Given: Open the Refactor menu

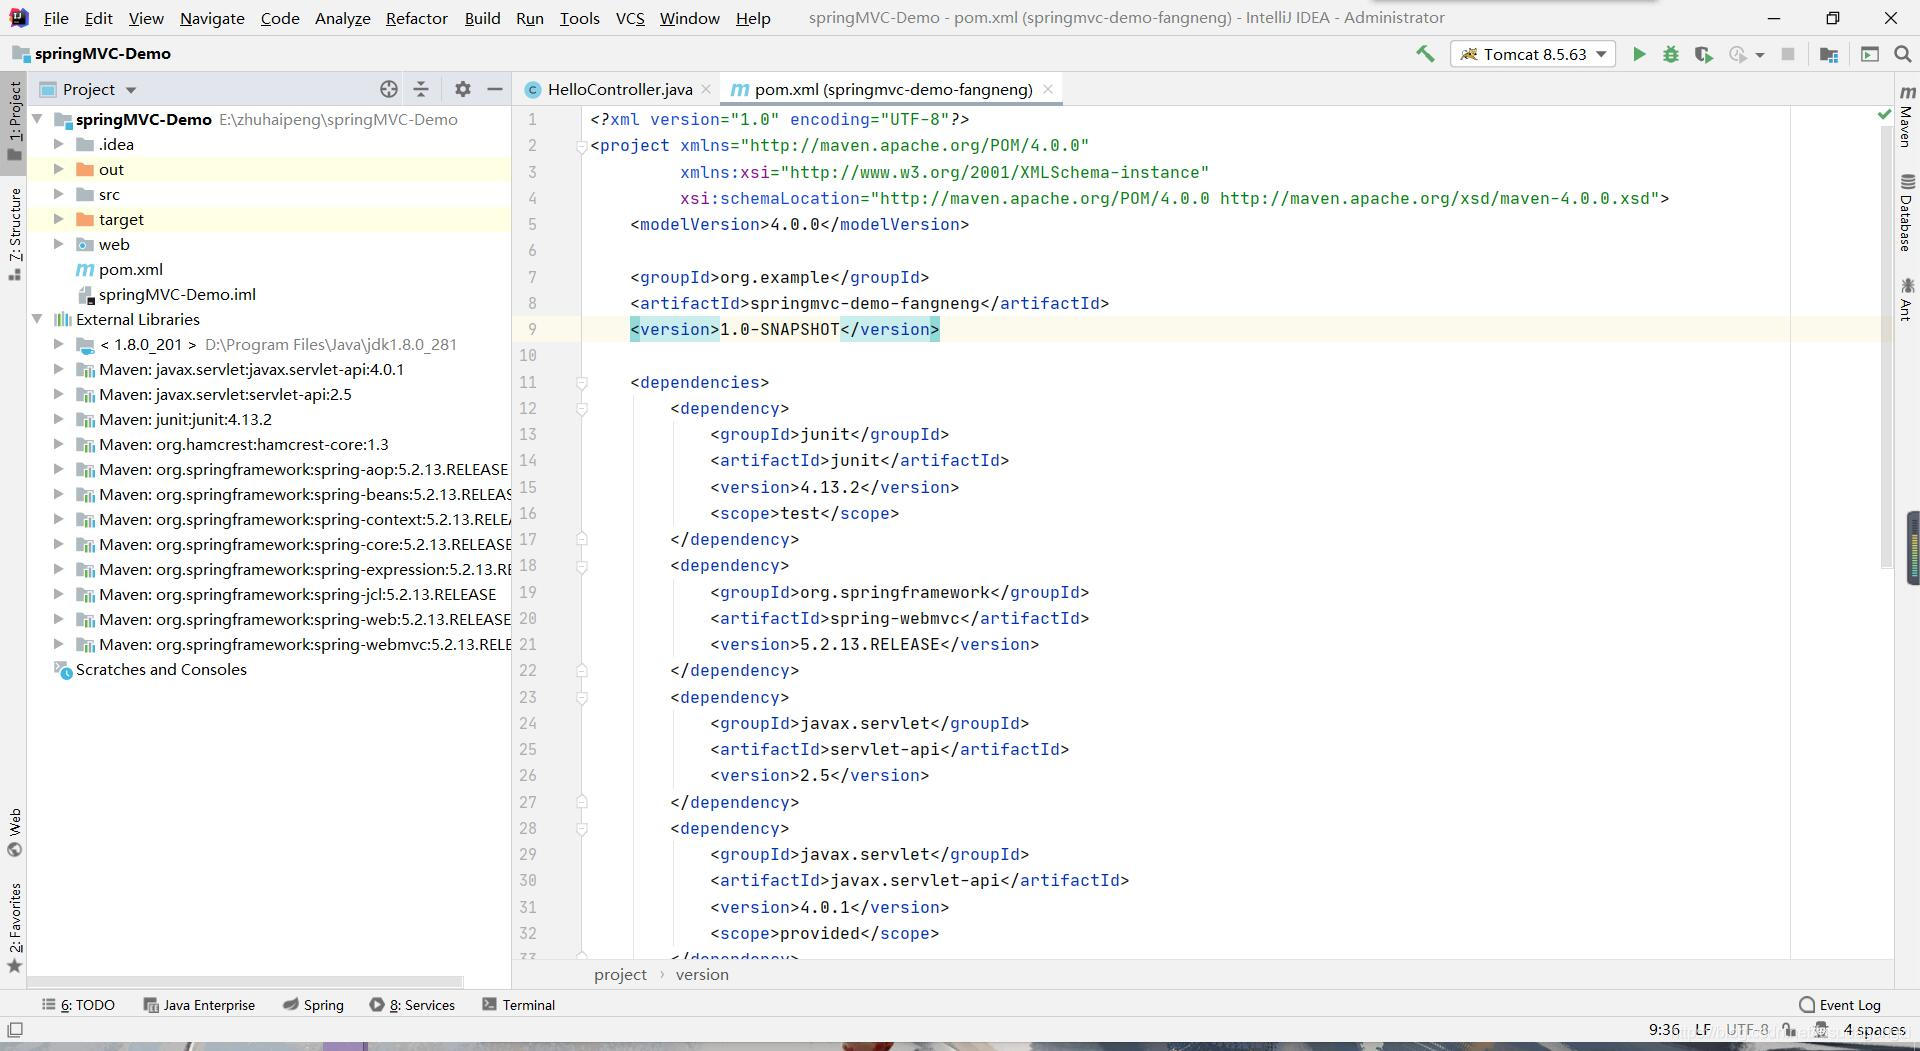Looking at the screenshot, I should click(x=416, y=18).
